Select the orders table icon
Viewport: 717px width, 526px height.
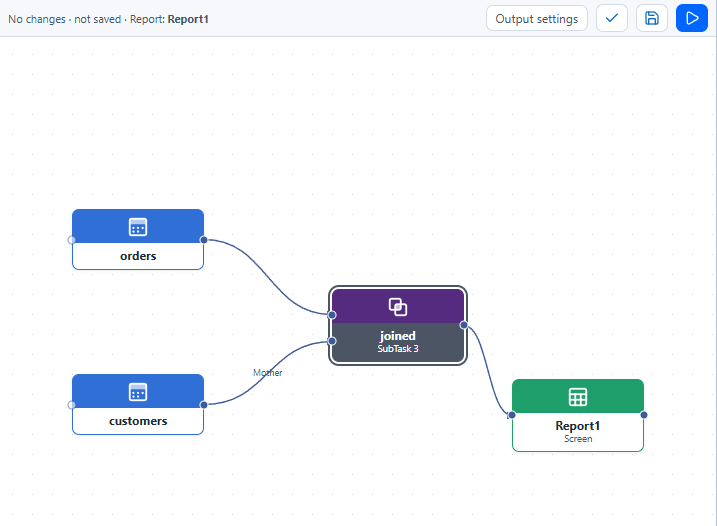pyautogui.click(x=138, y=227)
